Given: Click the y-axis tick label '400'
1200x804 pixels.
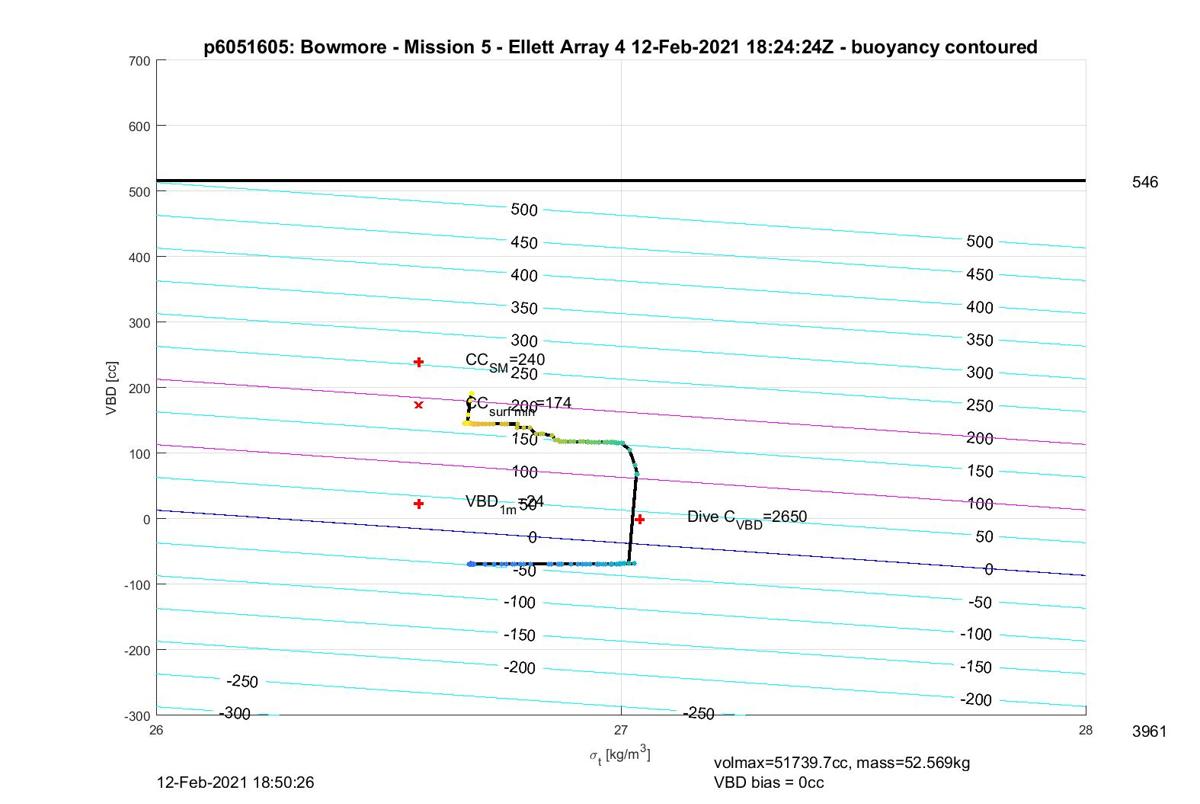Looking at the screenshot, I should pyautogui.click(x=139, y=257).
